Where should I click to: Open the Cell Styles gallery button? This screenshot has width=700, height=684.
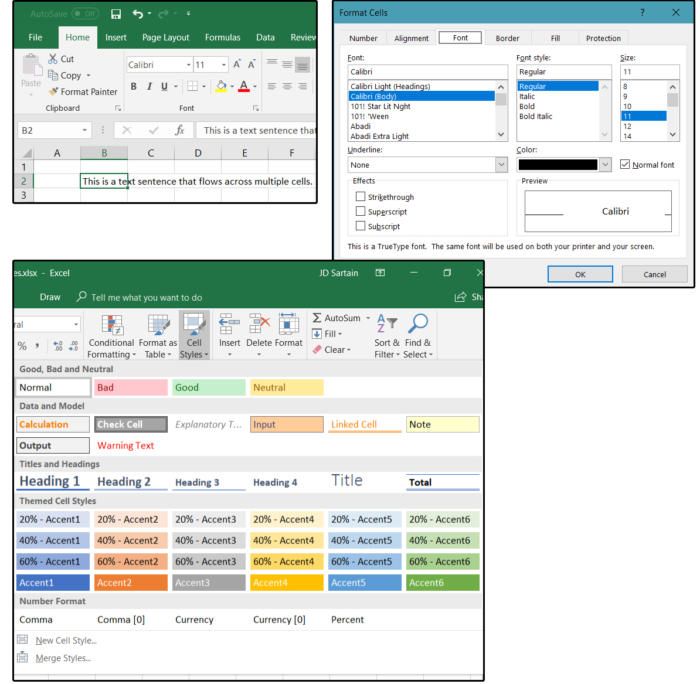pos(194,335)
